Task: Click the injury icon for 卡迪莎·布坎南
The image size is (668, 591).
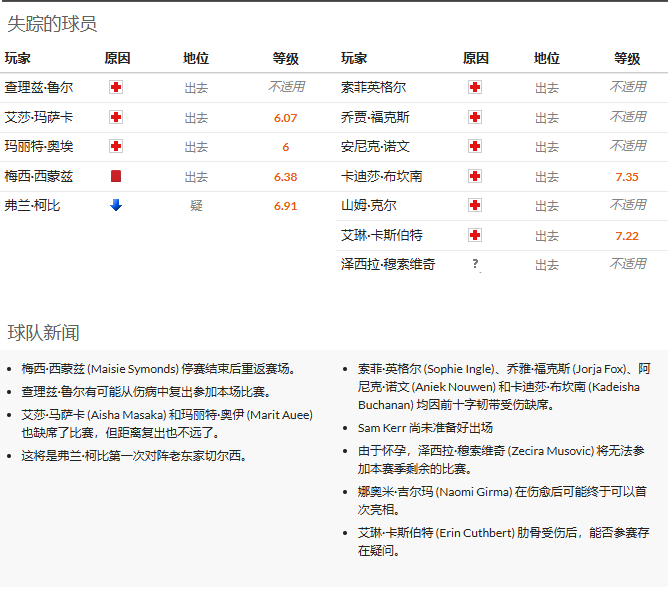Action: (x=475, y=177)
